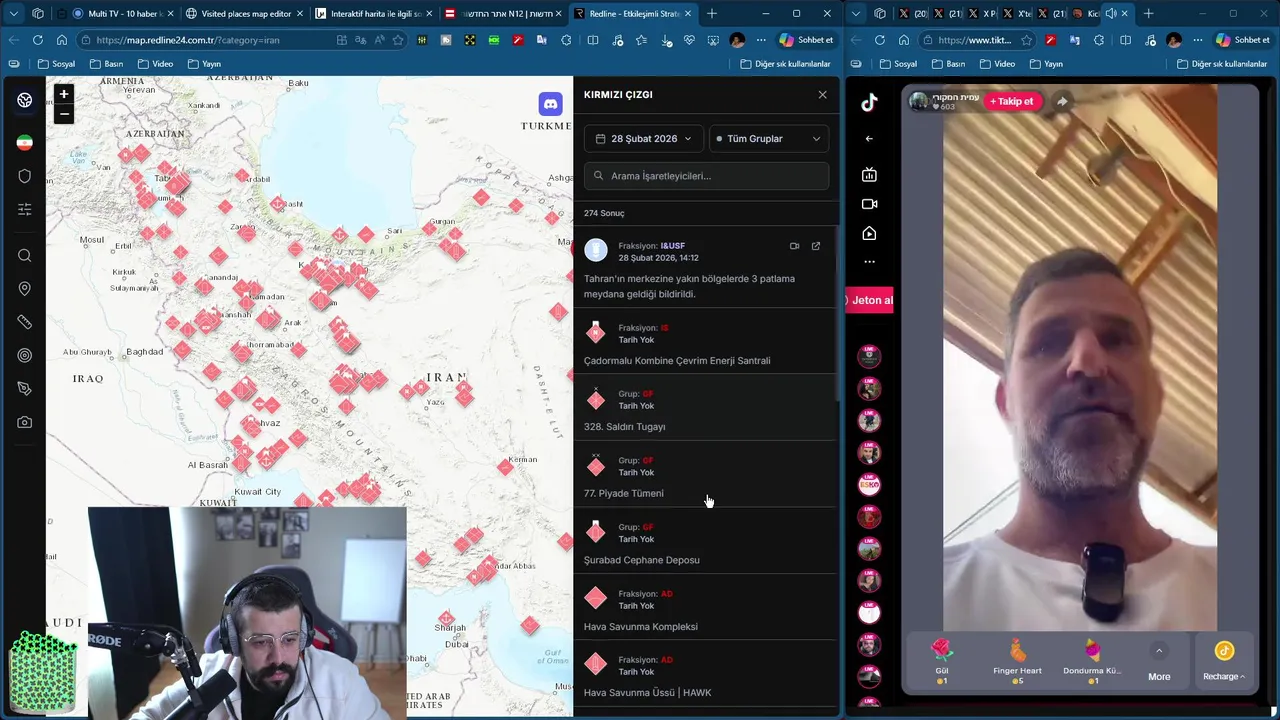
Task: Refresh the left browser page
Action: (x=38, y=40)
